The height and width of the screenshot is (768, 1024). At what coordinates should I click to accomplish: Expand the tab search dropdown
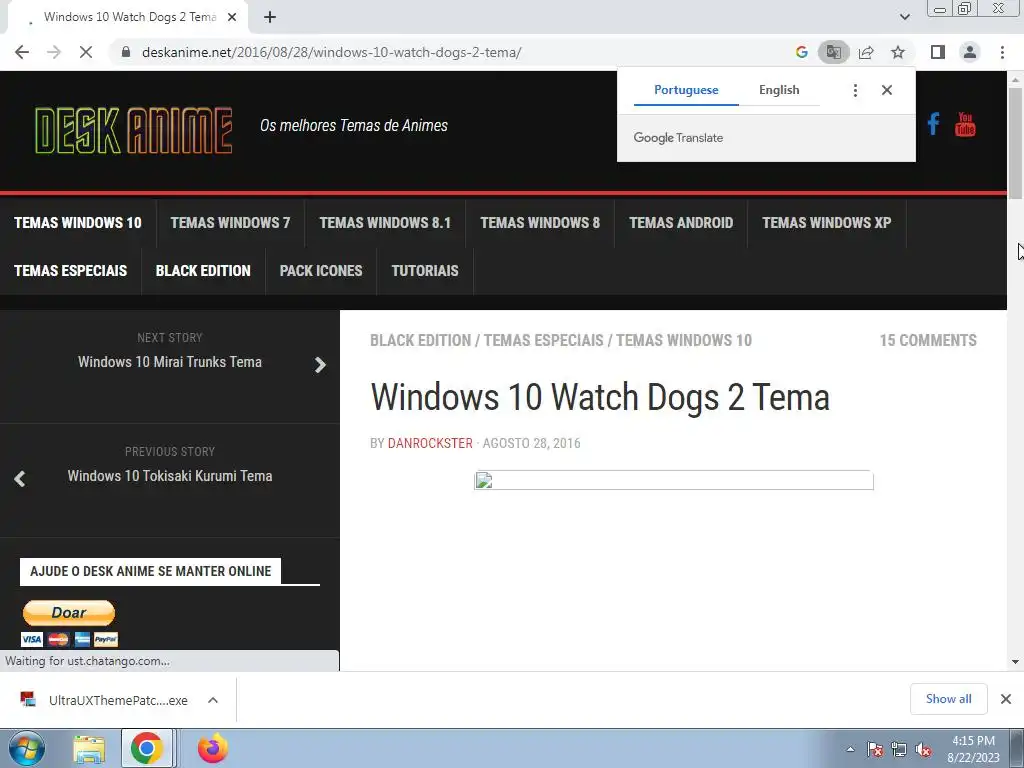click(904, 17)
